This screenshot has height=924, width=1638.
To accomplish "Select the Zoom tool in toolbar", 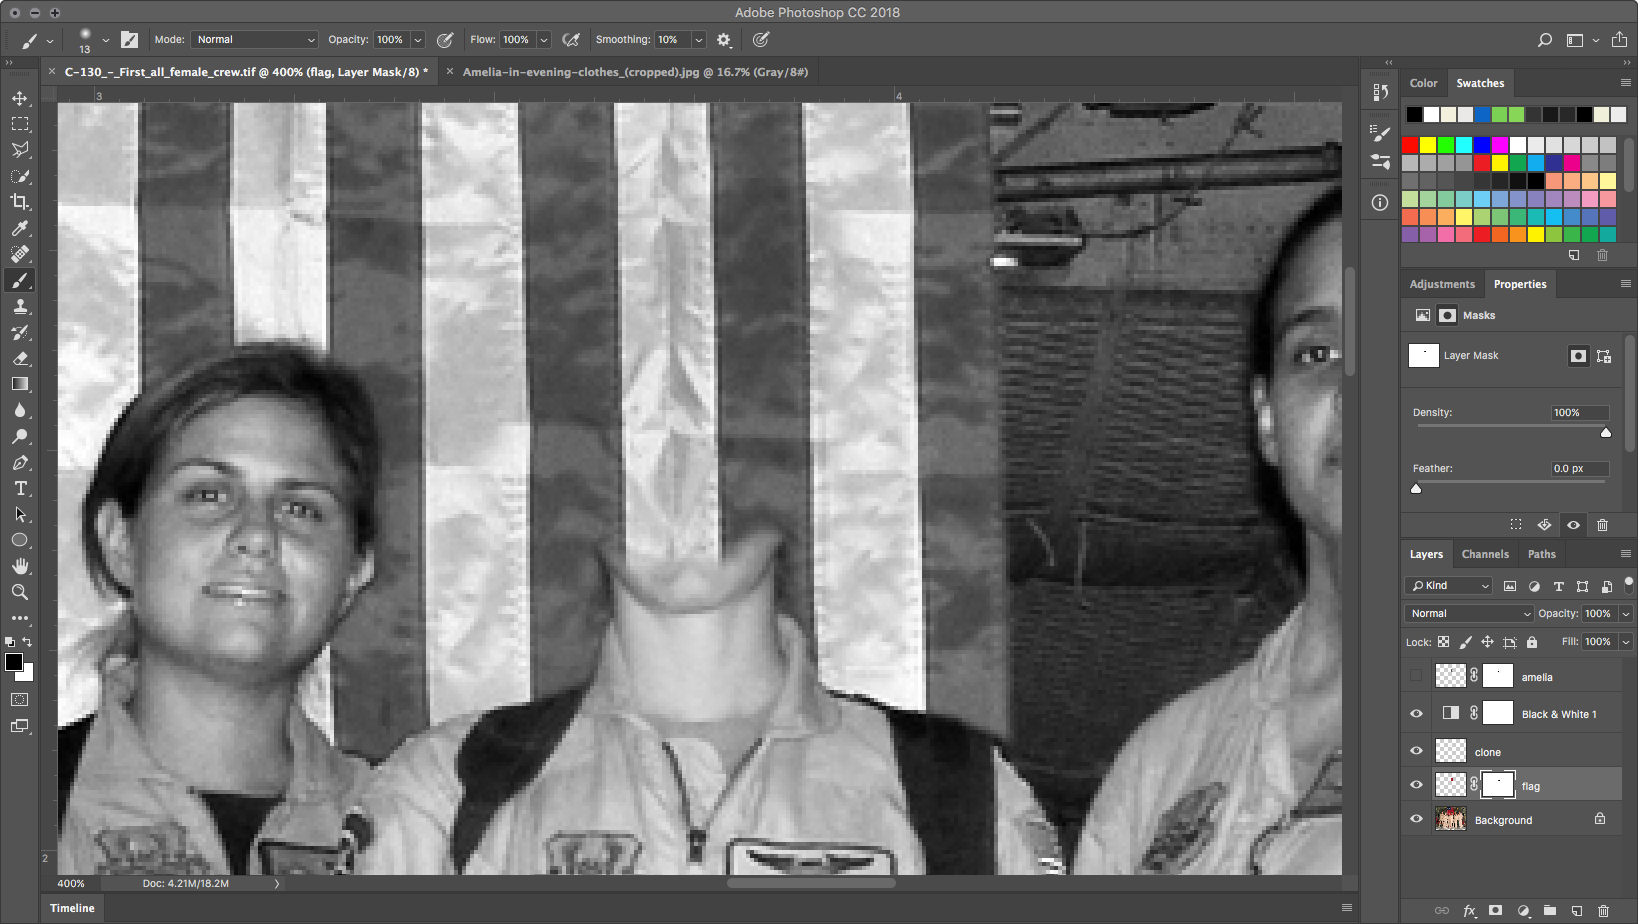I will click(x=20, y=592).
